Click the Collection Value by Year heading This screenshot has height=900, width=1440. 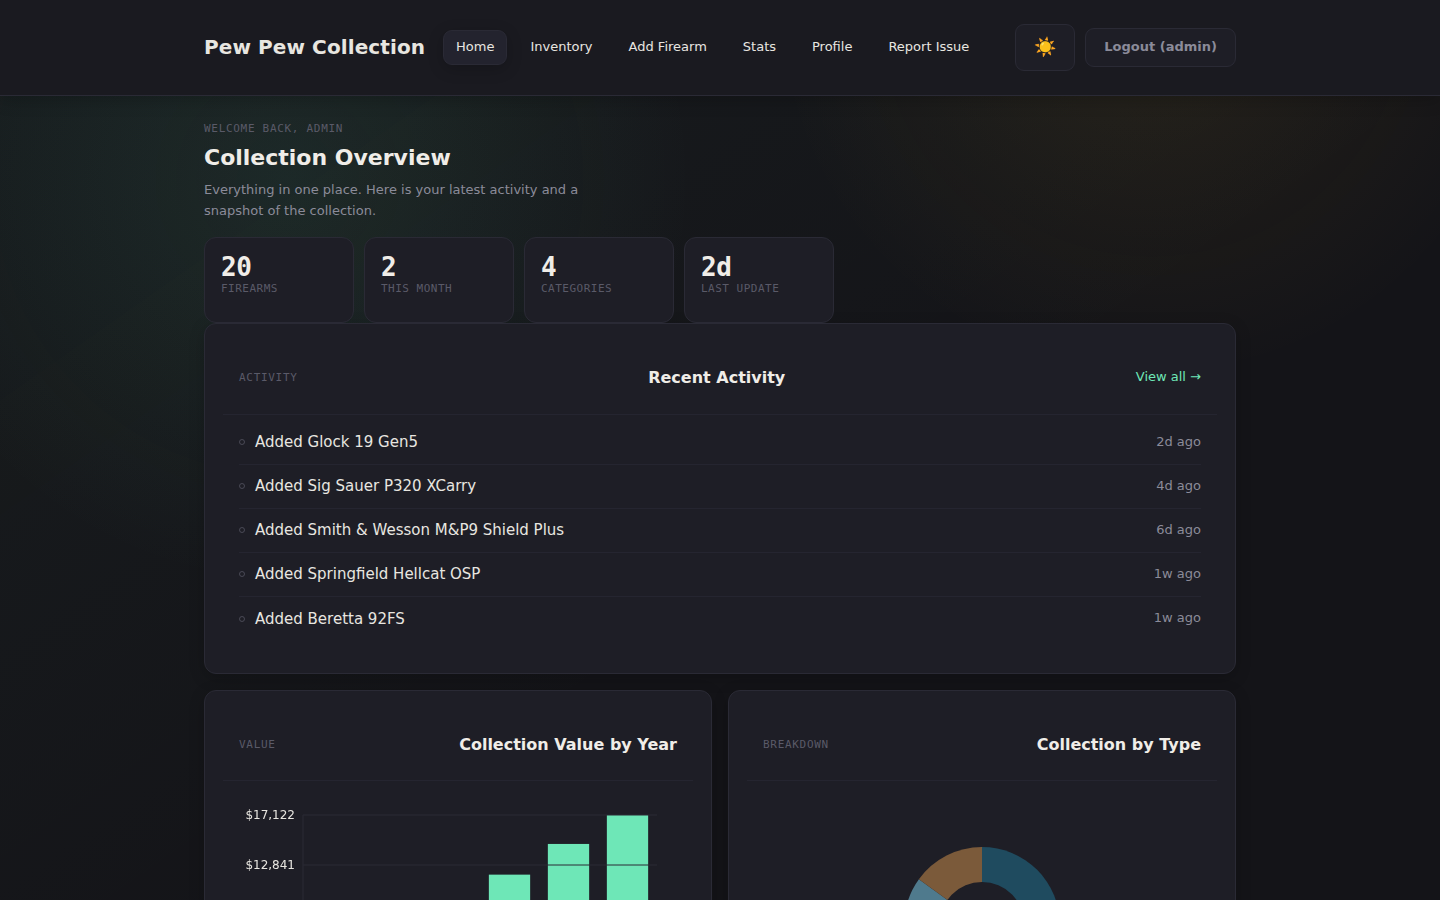(568, 744)
